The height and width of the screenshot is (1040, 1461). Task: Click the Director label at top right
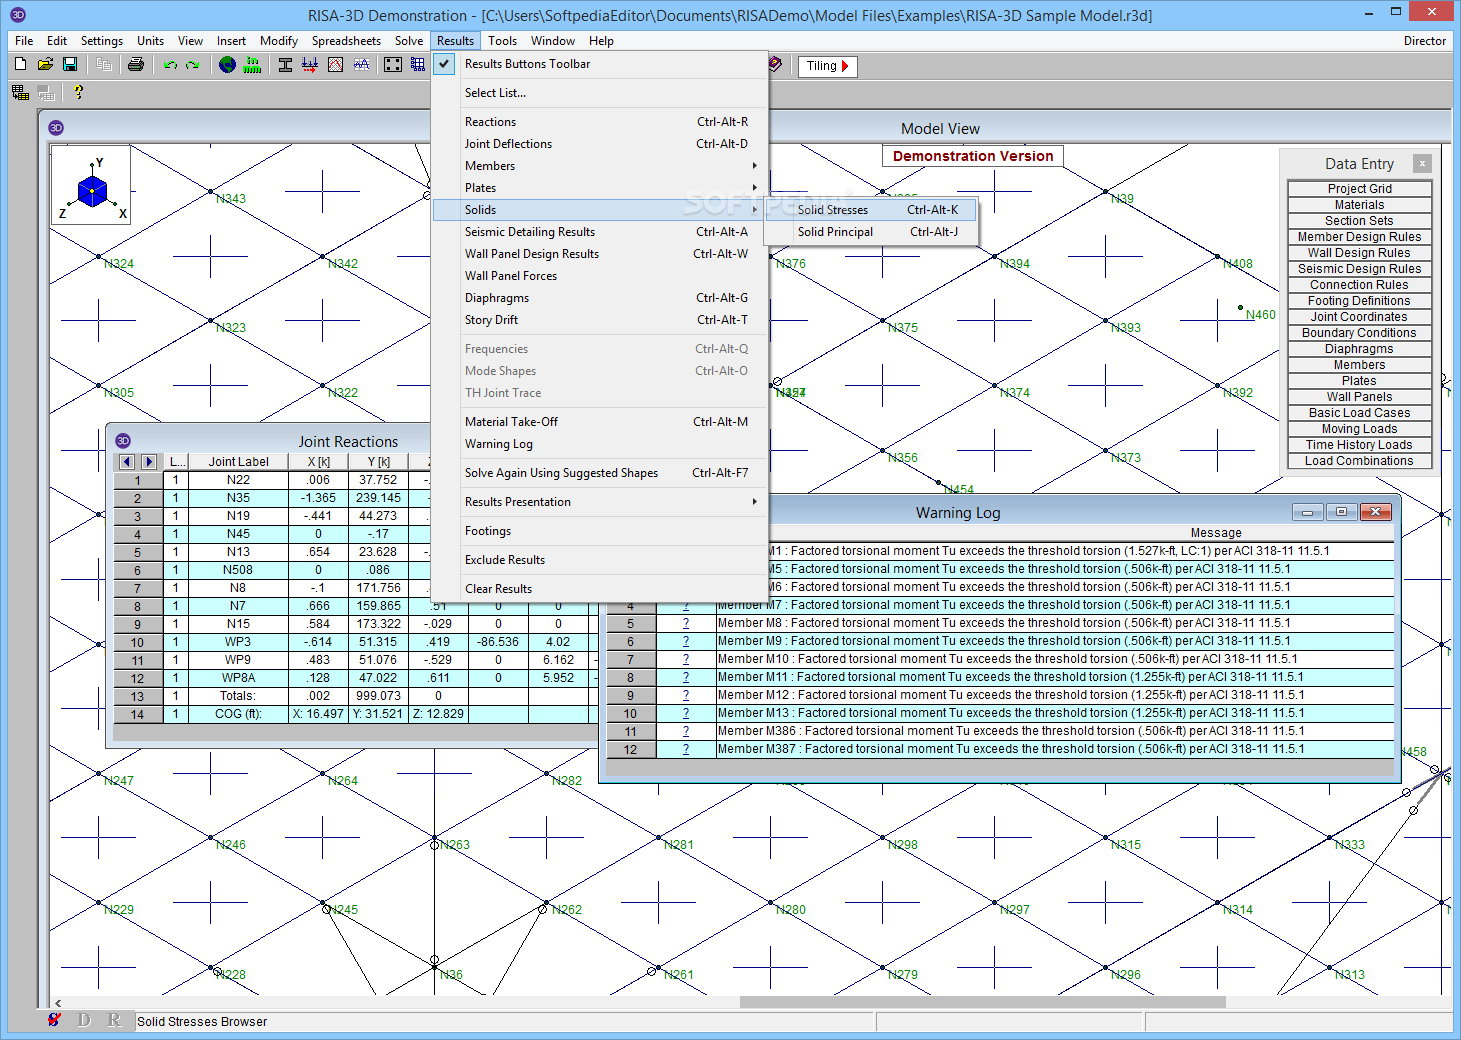click(1424, 41)
